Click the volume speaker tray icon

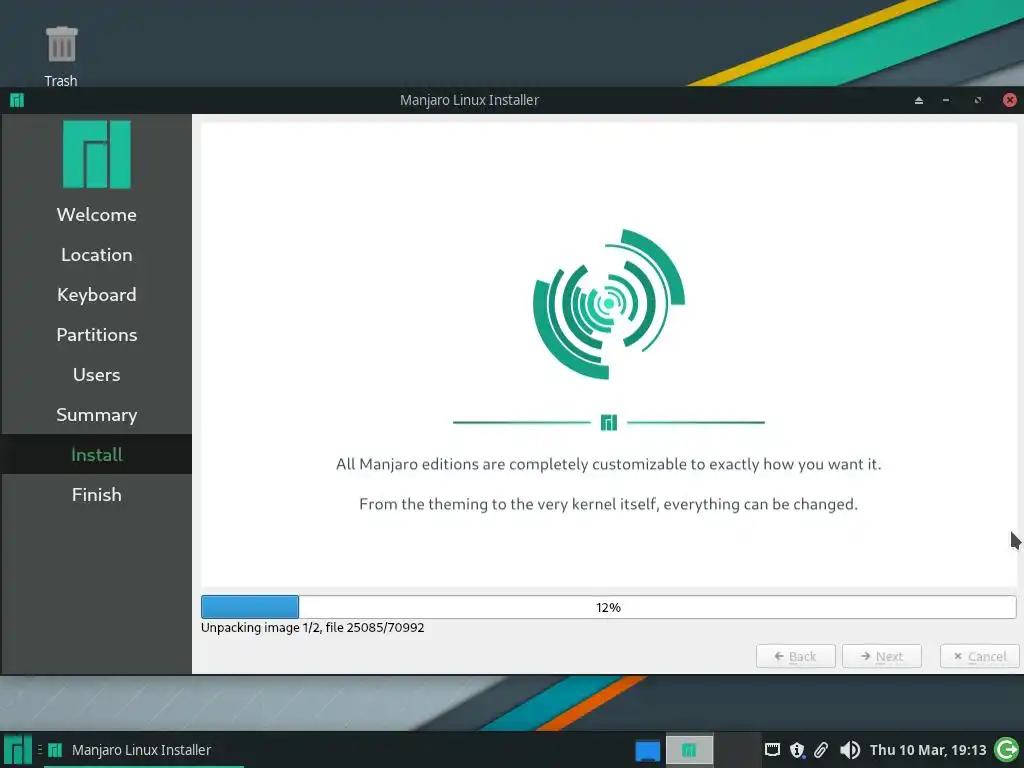850,750
